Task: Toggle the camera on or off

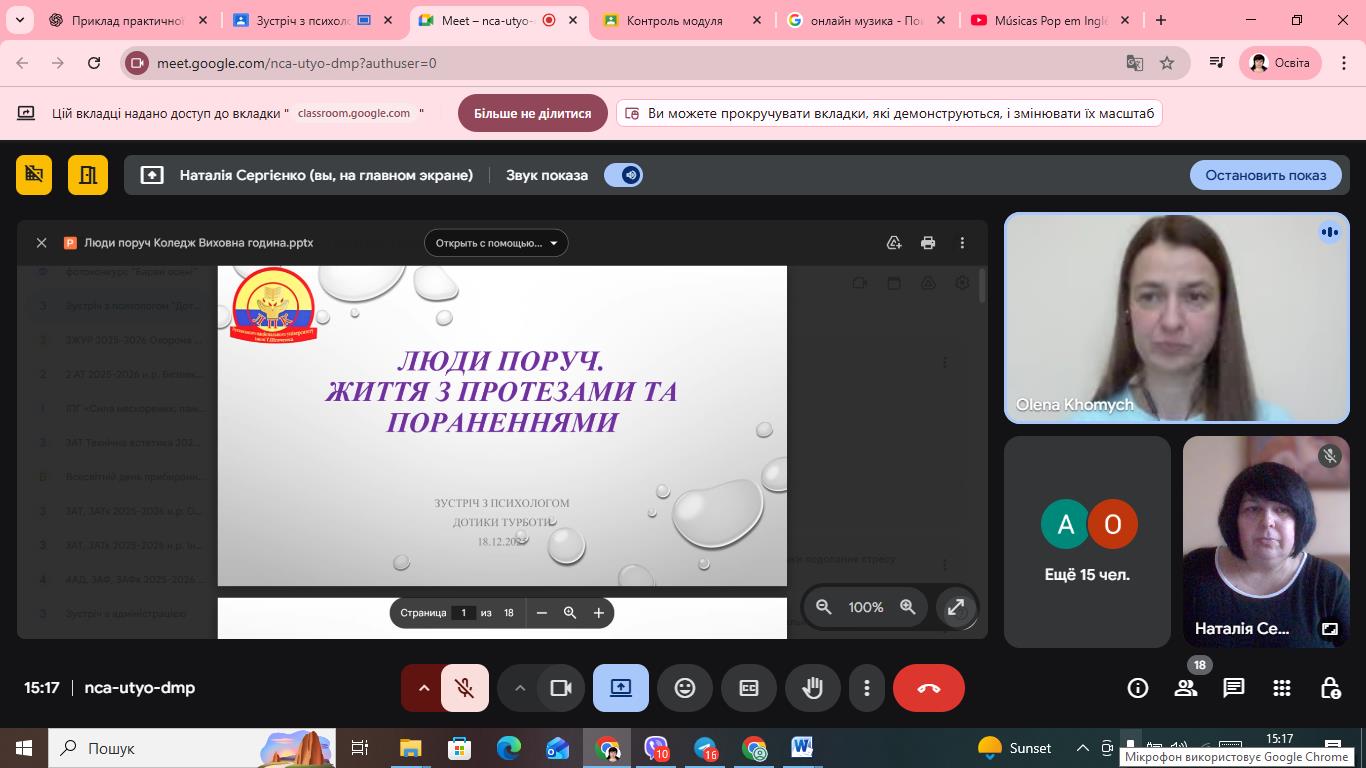Action: (560, 688)
